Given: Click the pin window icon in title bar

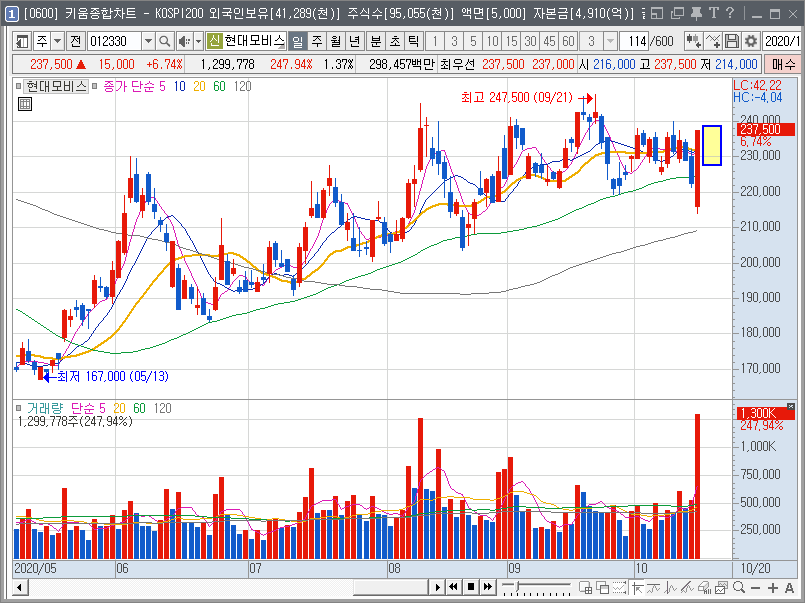Looking at the screenshot, I should pos(696,13).
